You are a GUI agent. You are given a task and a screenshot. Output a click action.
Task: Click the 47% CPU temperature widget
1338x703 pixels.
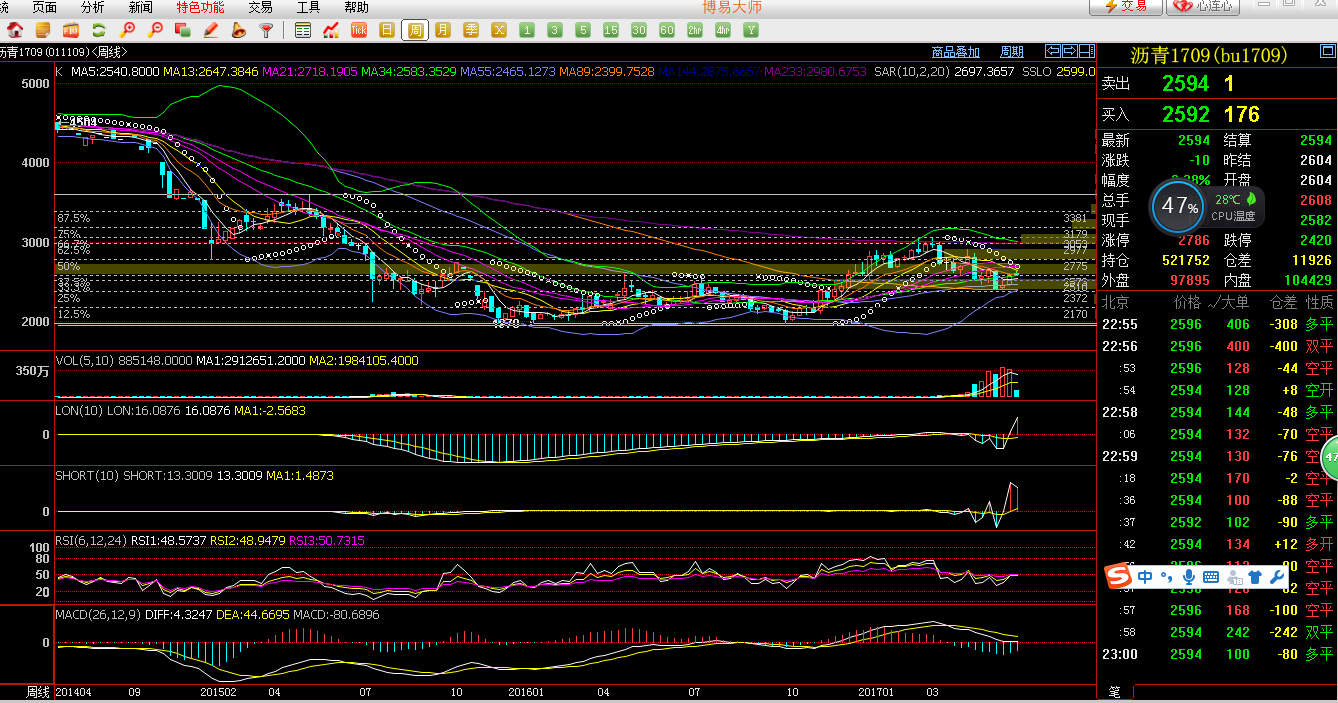1180,207
